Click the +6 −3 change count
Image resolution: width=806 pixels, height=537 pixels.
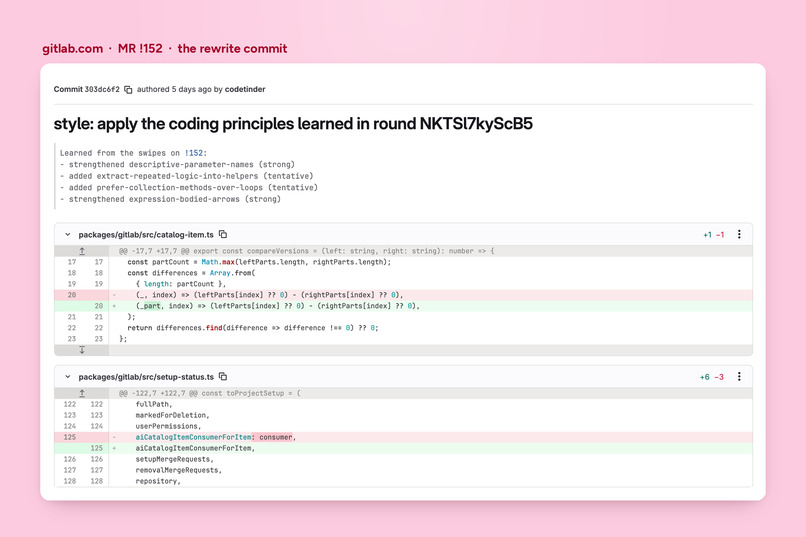[x=711, y=377]
